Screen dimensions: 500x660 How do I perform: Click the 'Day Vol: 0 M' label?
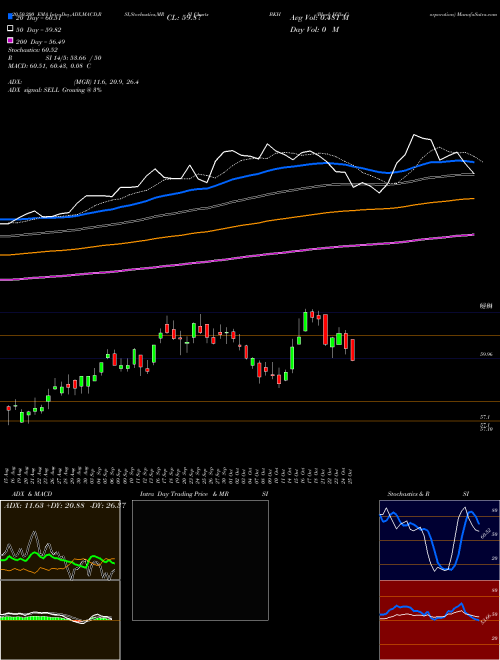(x=314, y=29)
